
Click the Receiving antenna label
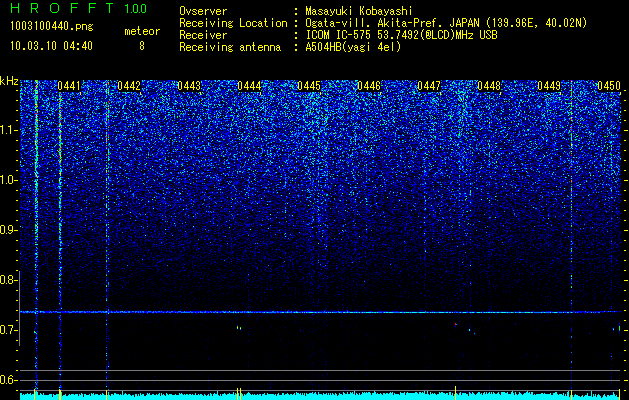pyautogui.click(x=230, y=47)
